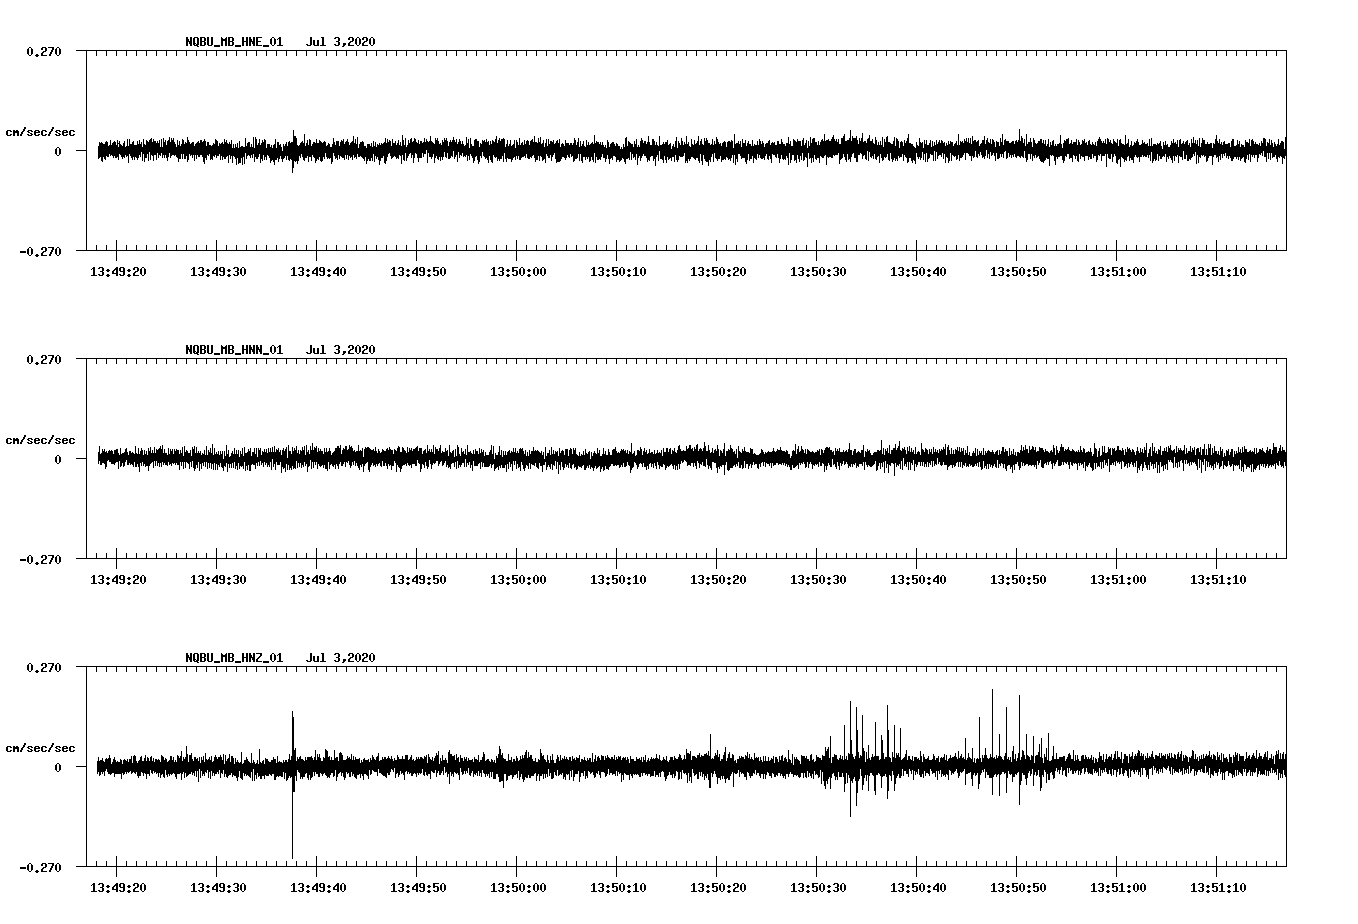
Task: Click the NQBU_MB_HNE_01 channel title
Action: click(234, 42)
